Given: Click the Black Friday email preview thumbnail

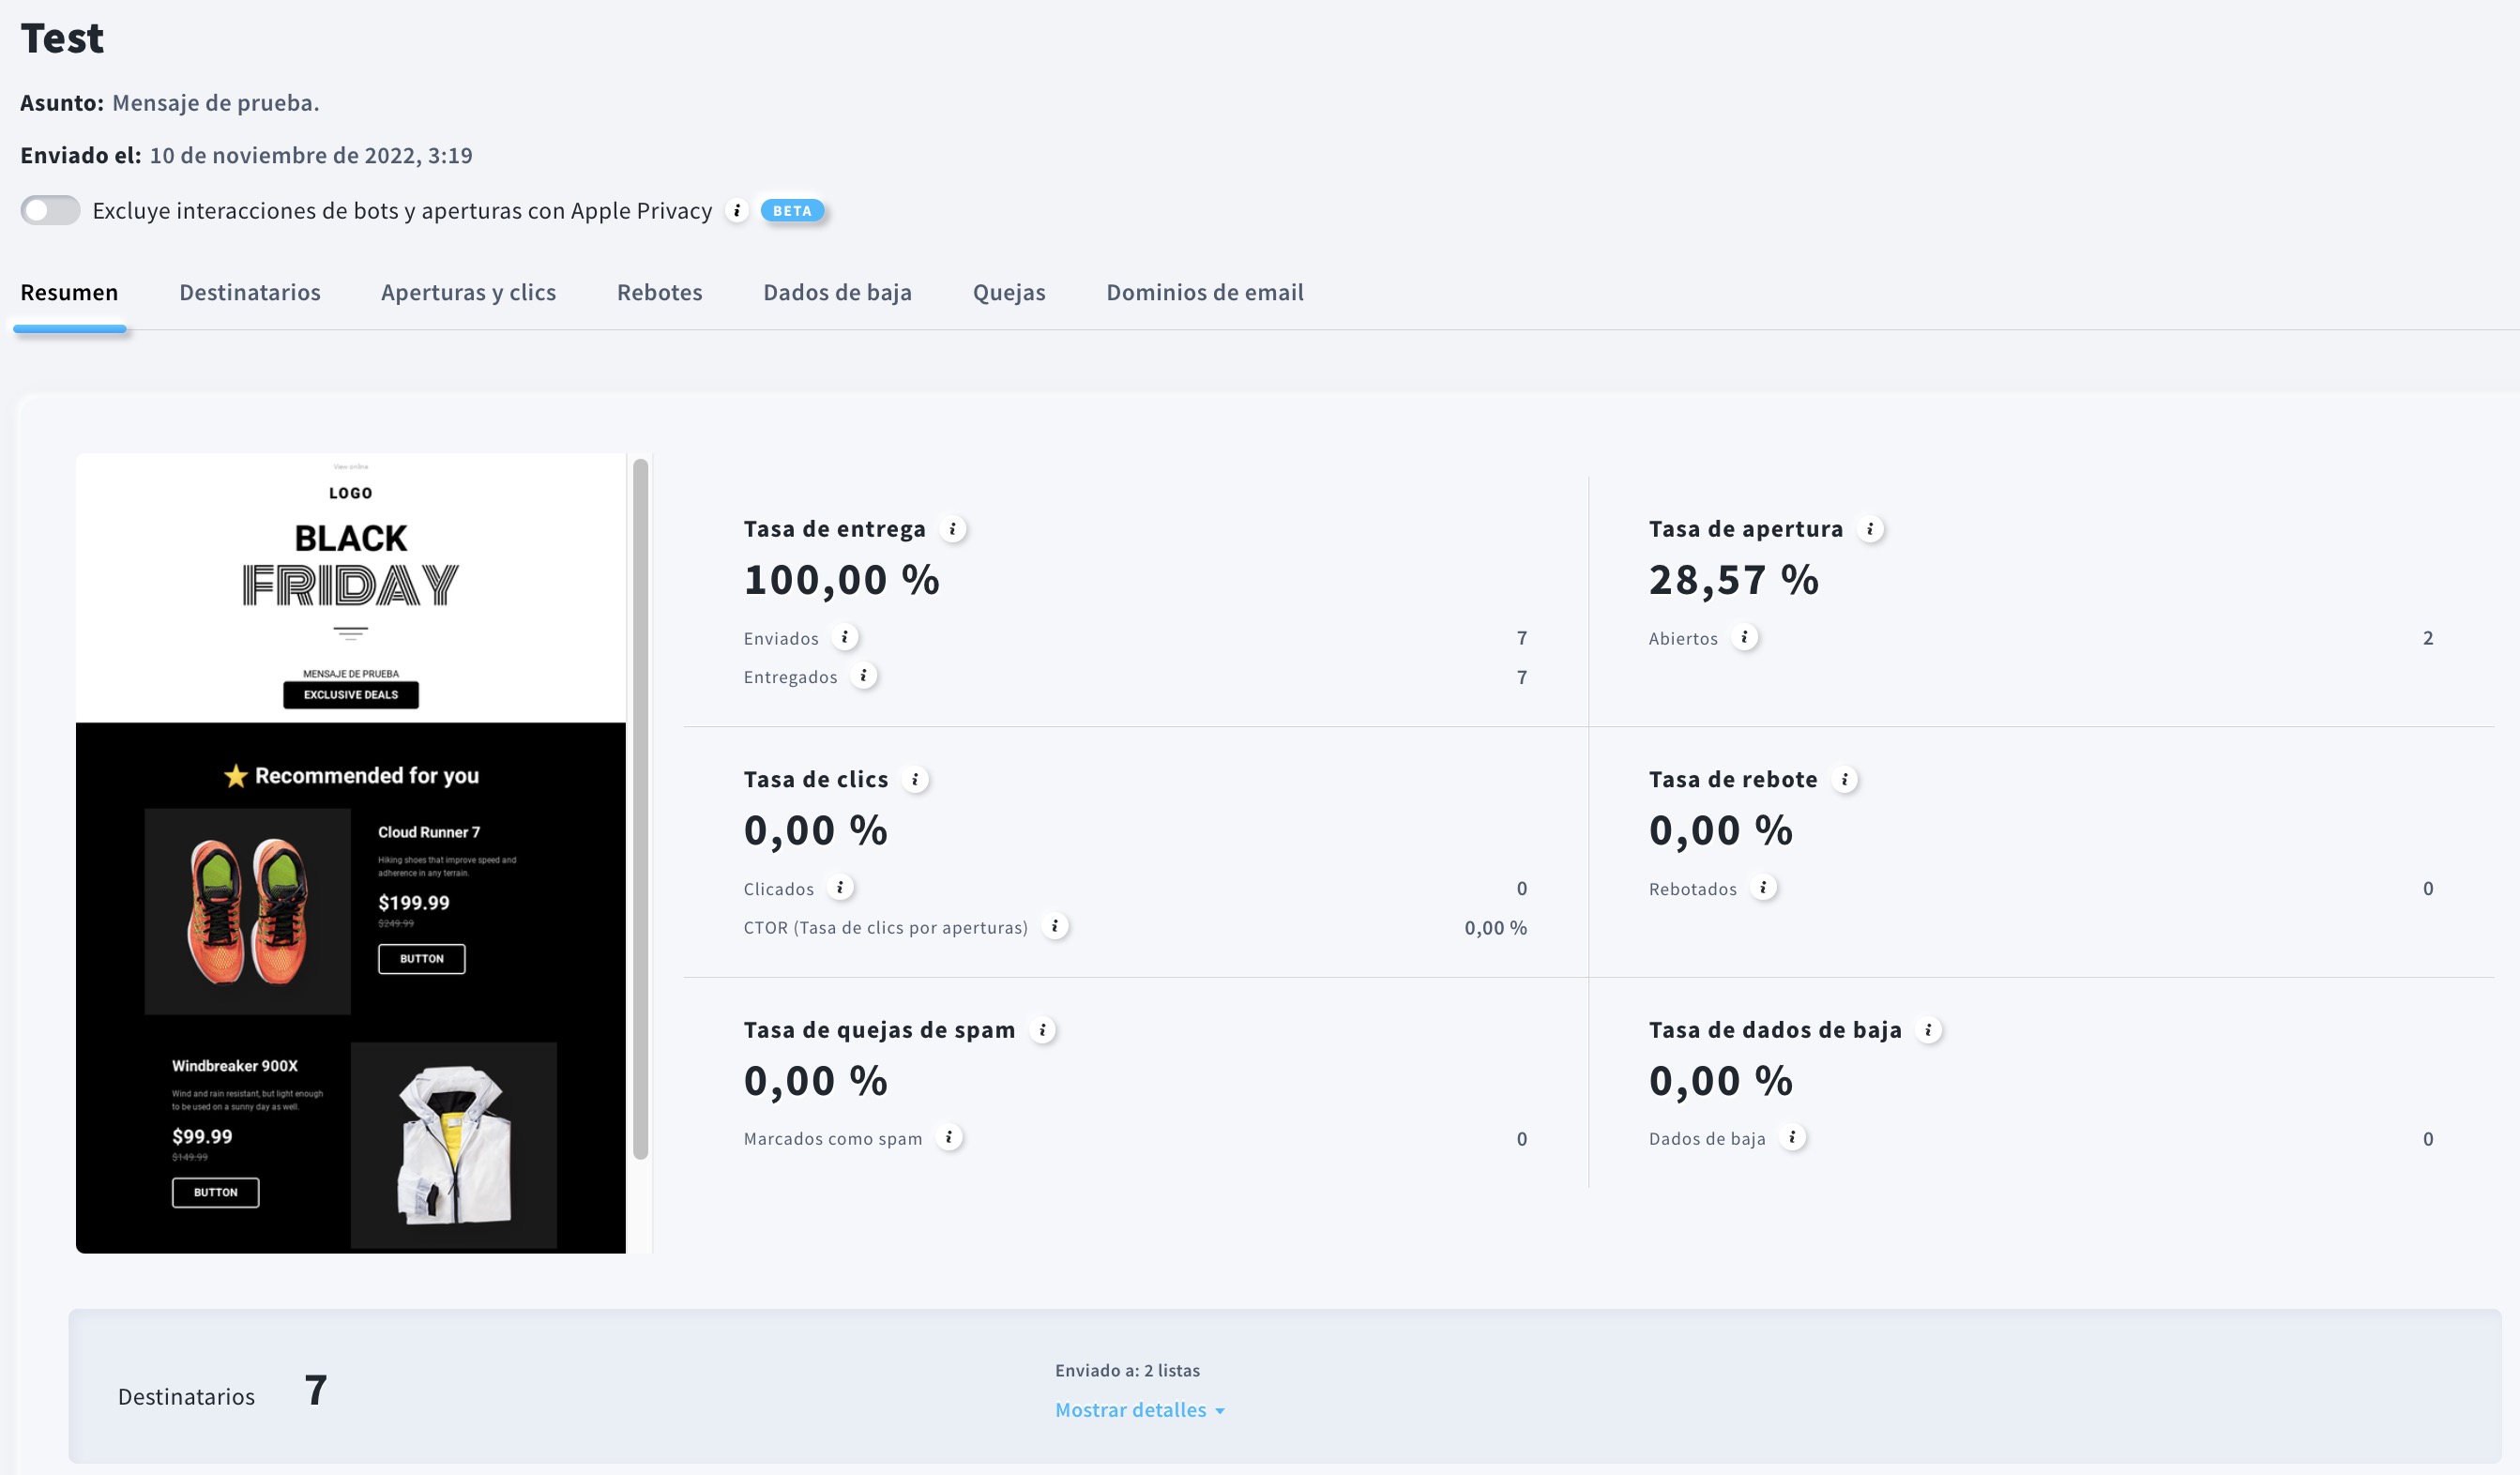Looking at the screenshot, I should pyautogui.click(x=350, y=850).
